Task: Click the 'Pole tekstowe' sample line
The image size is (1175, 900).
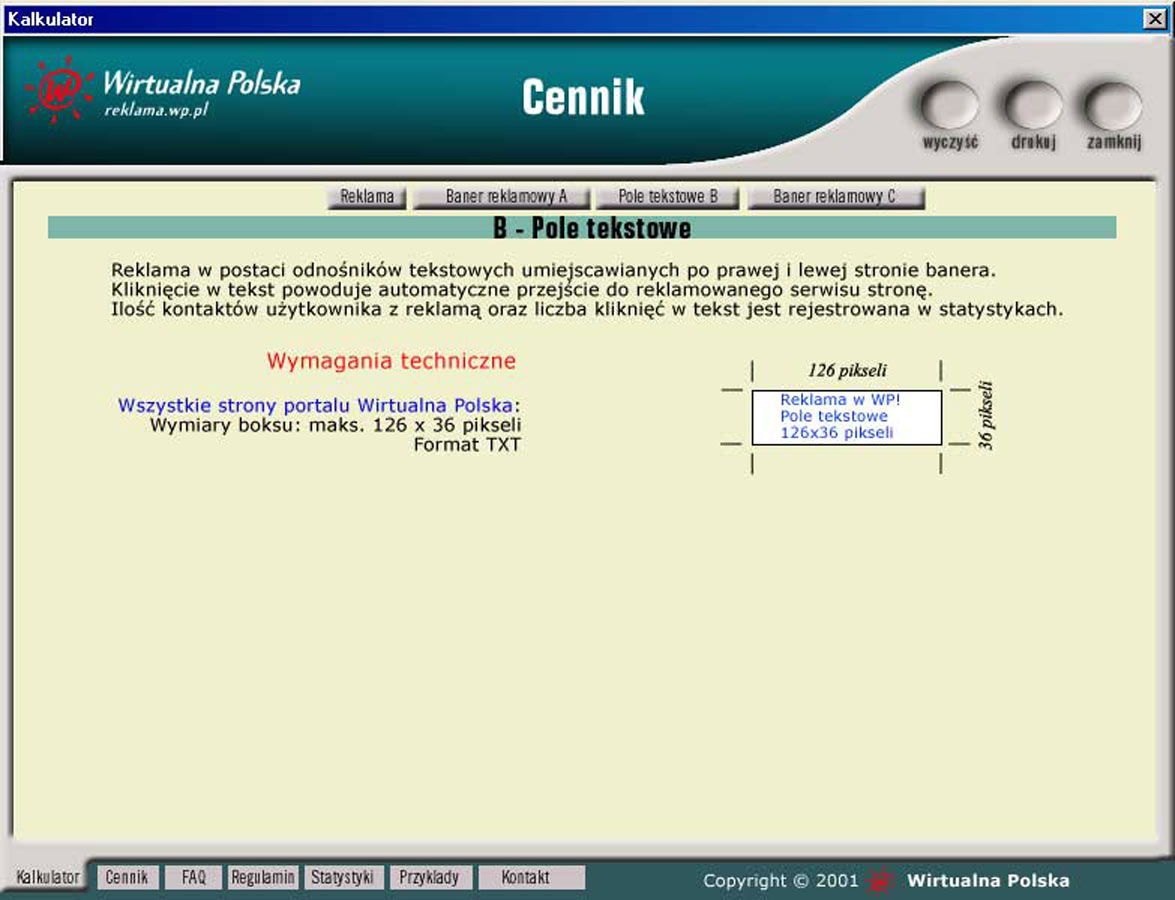Action: (834, 416)
